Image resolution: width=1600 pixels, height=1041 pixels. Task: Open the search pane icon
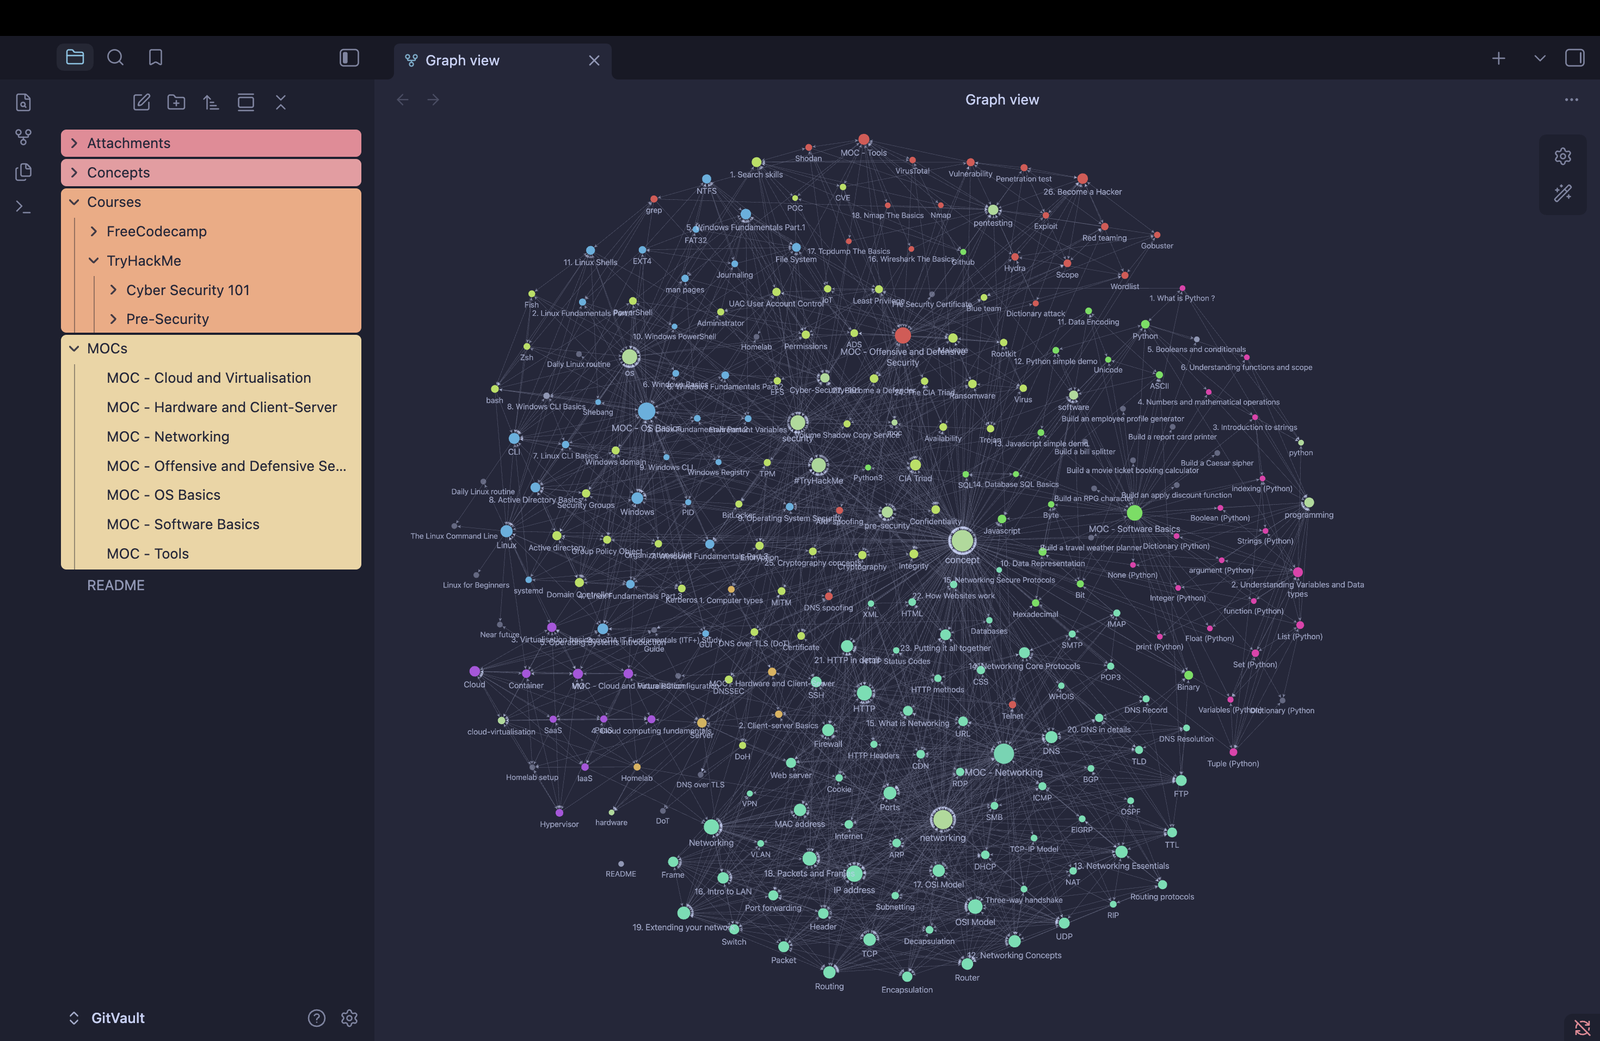pos(115,58)
